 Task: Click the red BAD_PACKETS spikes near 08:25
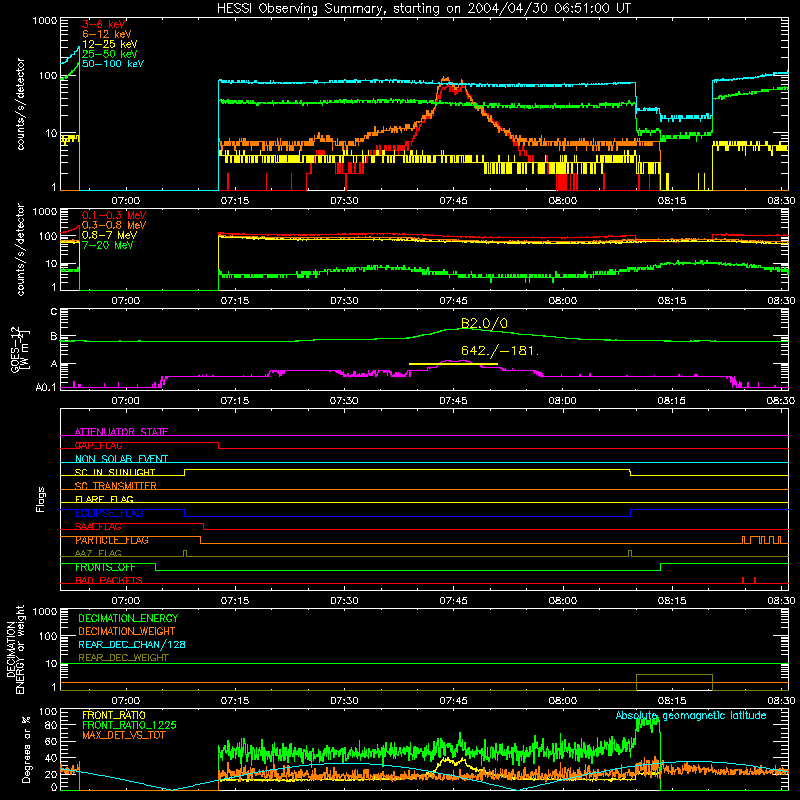click(x=748, y=580)
